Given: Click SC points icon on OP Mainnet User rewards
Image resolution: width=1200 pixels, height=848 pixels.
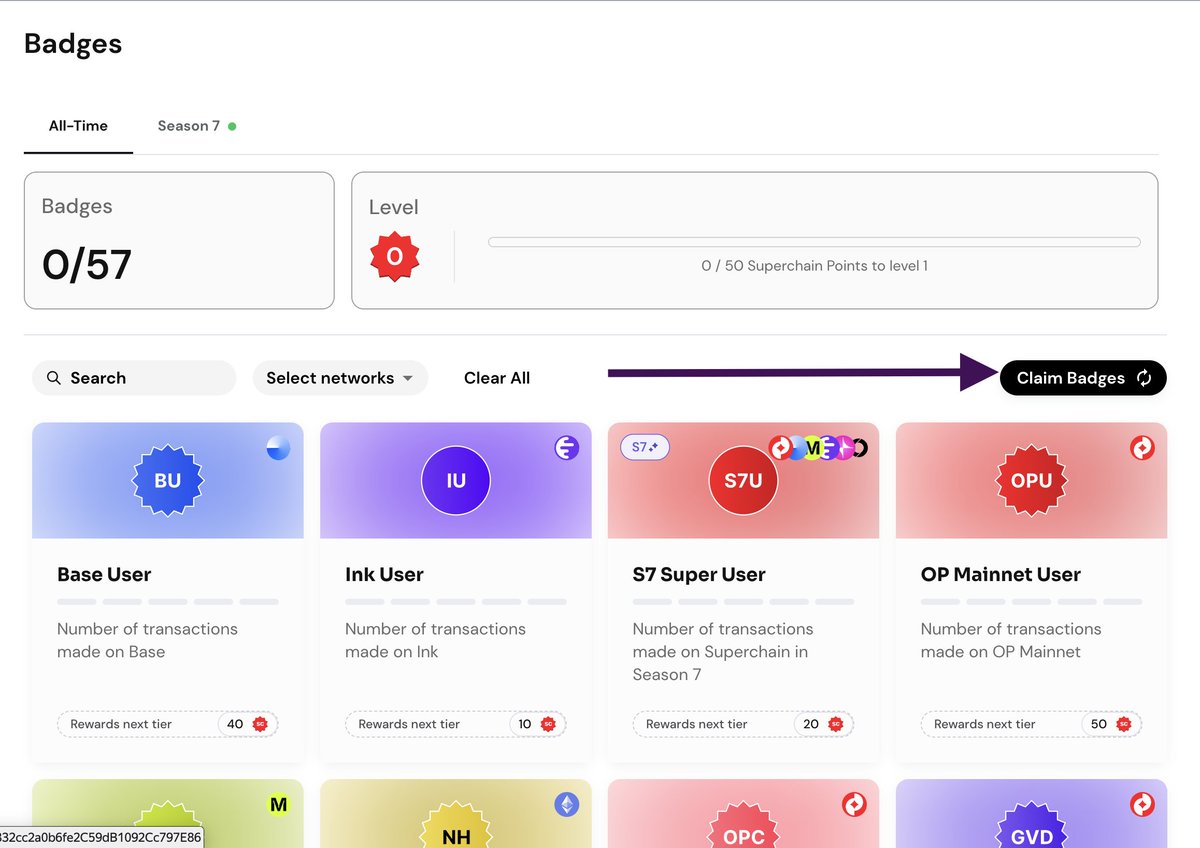Looking at the screenshot, I should point(1124,724).
